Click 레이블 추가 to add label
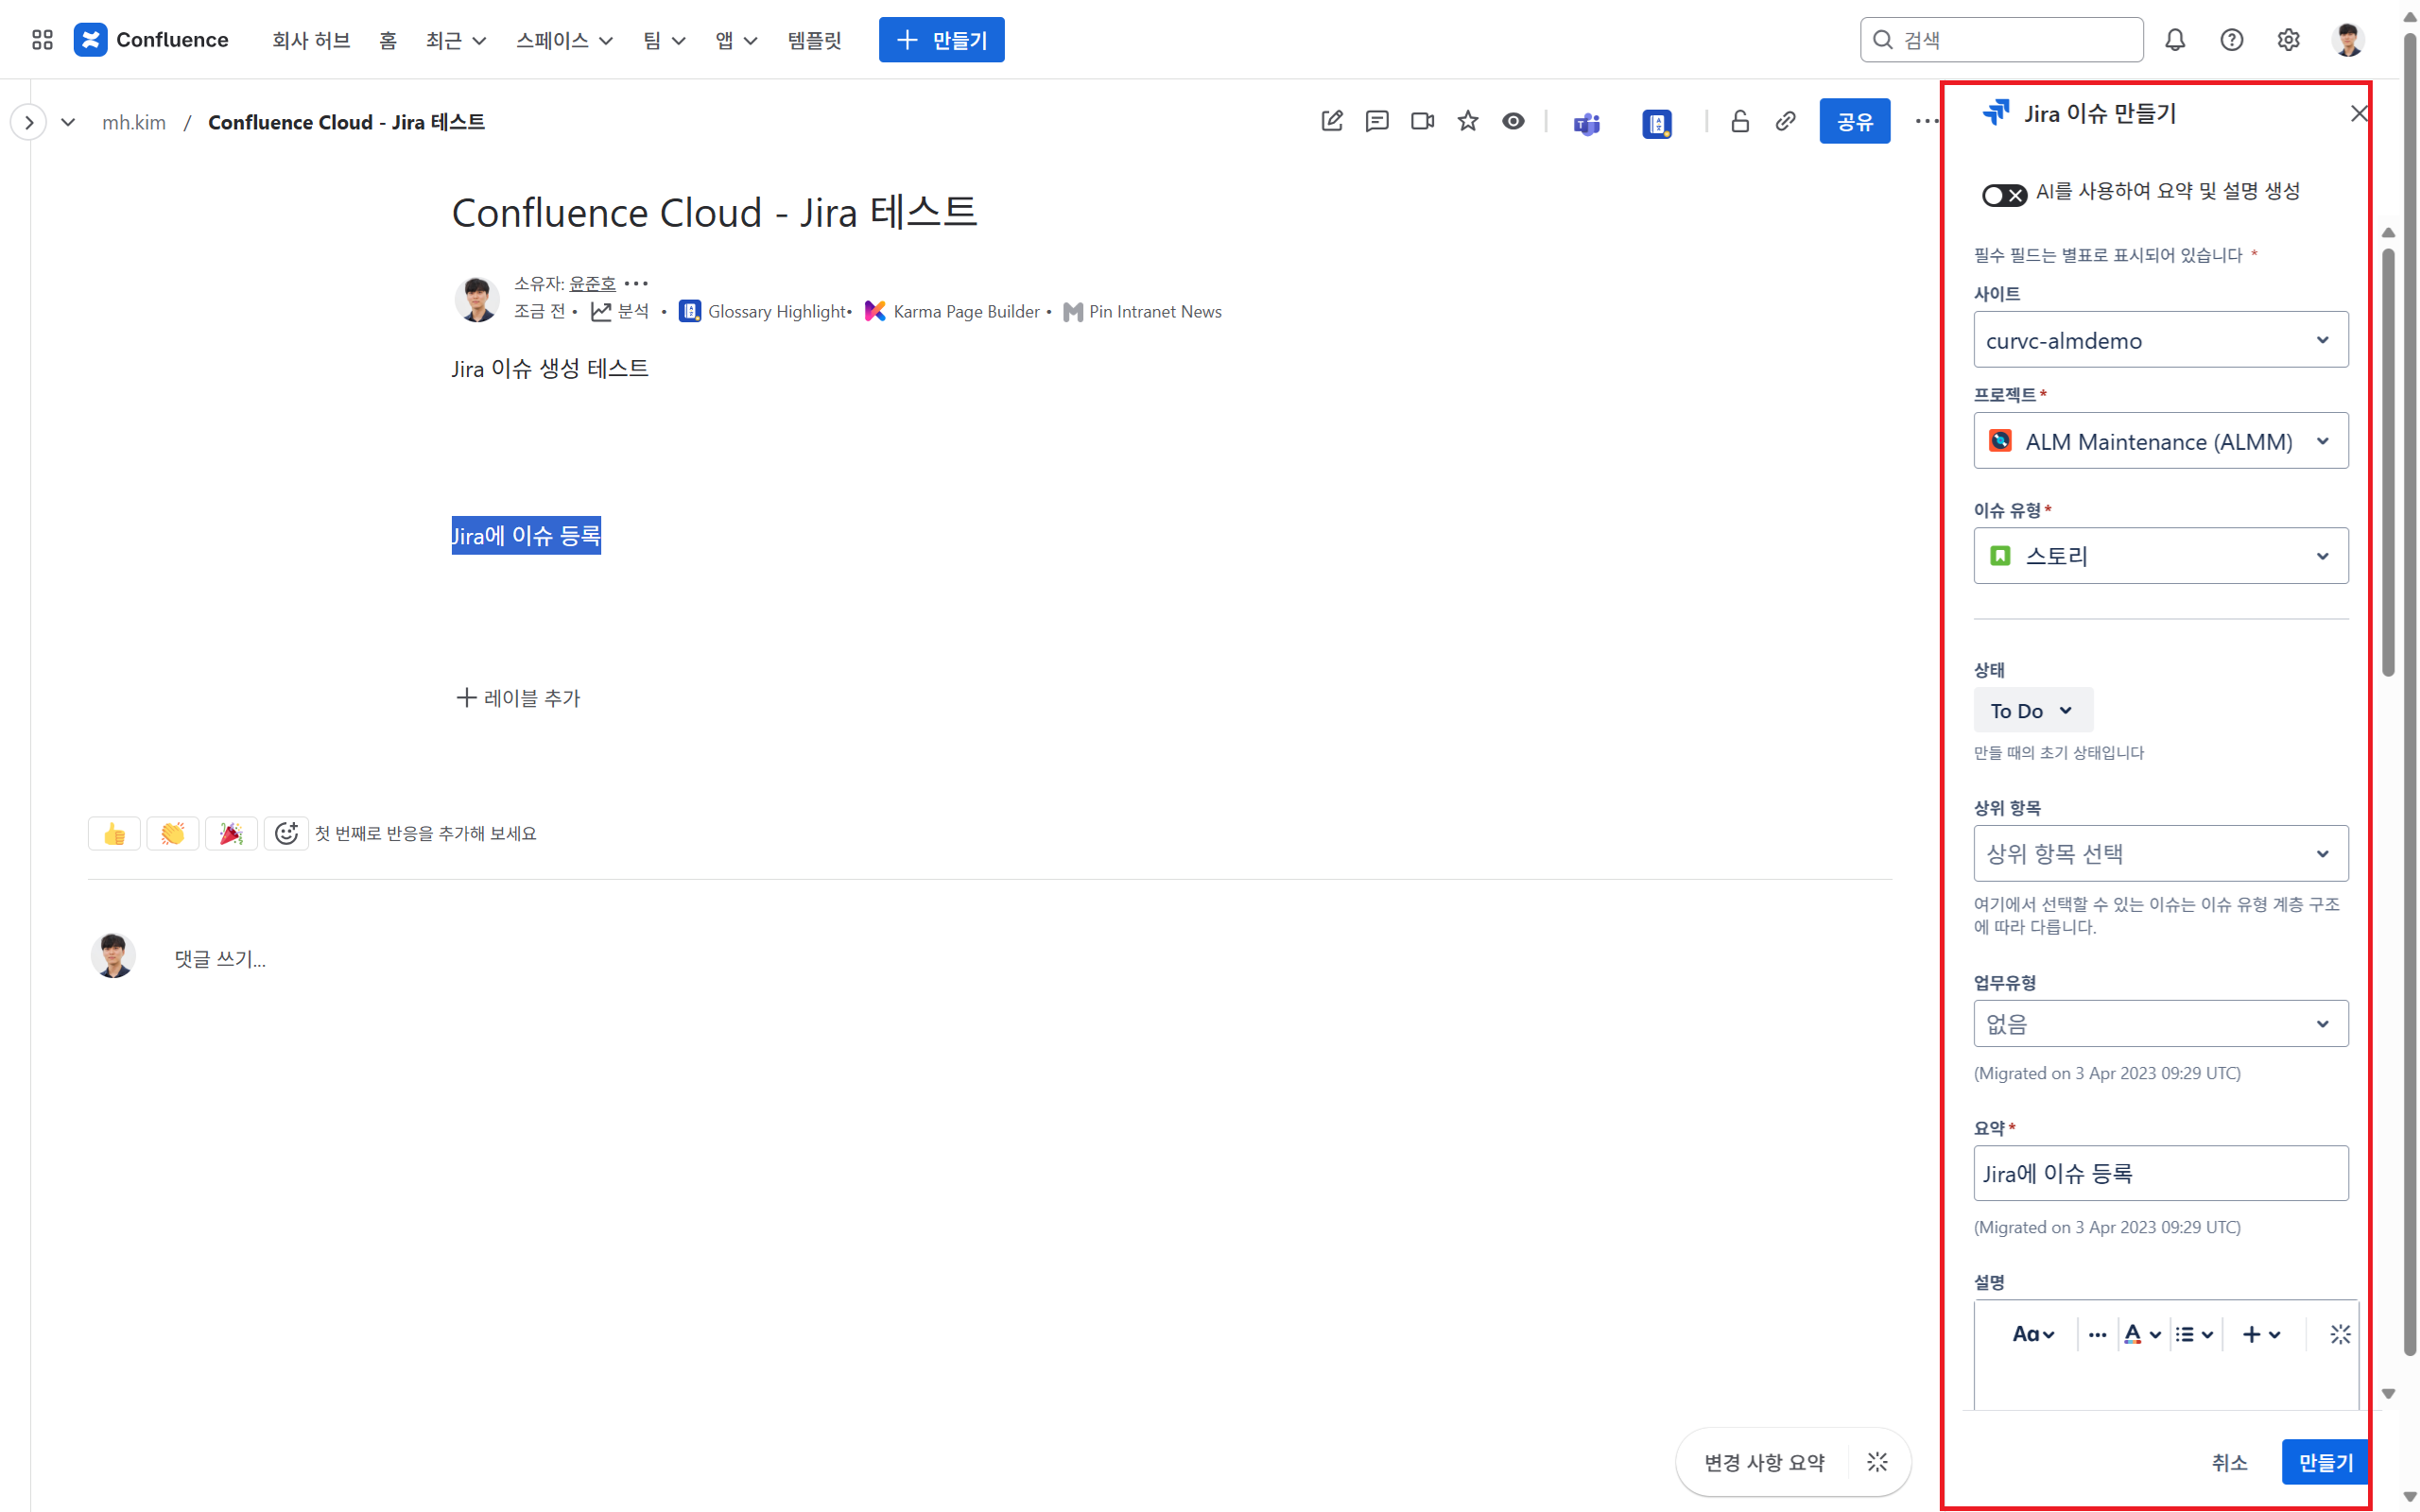This screenshot has height=1512, width=2420. pos(518,697)
